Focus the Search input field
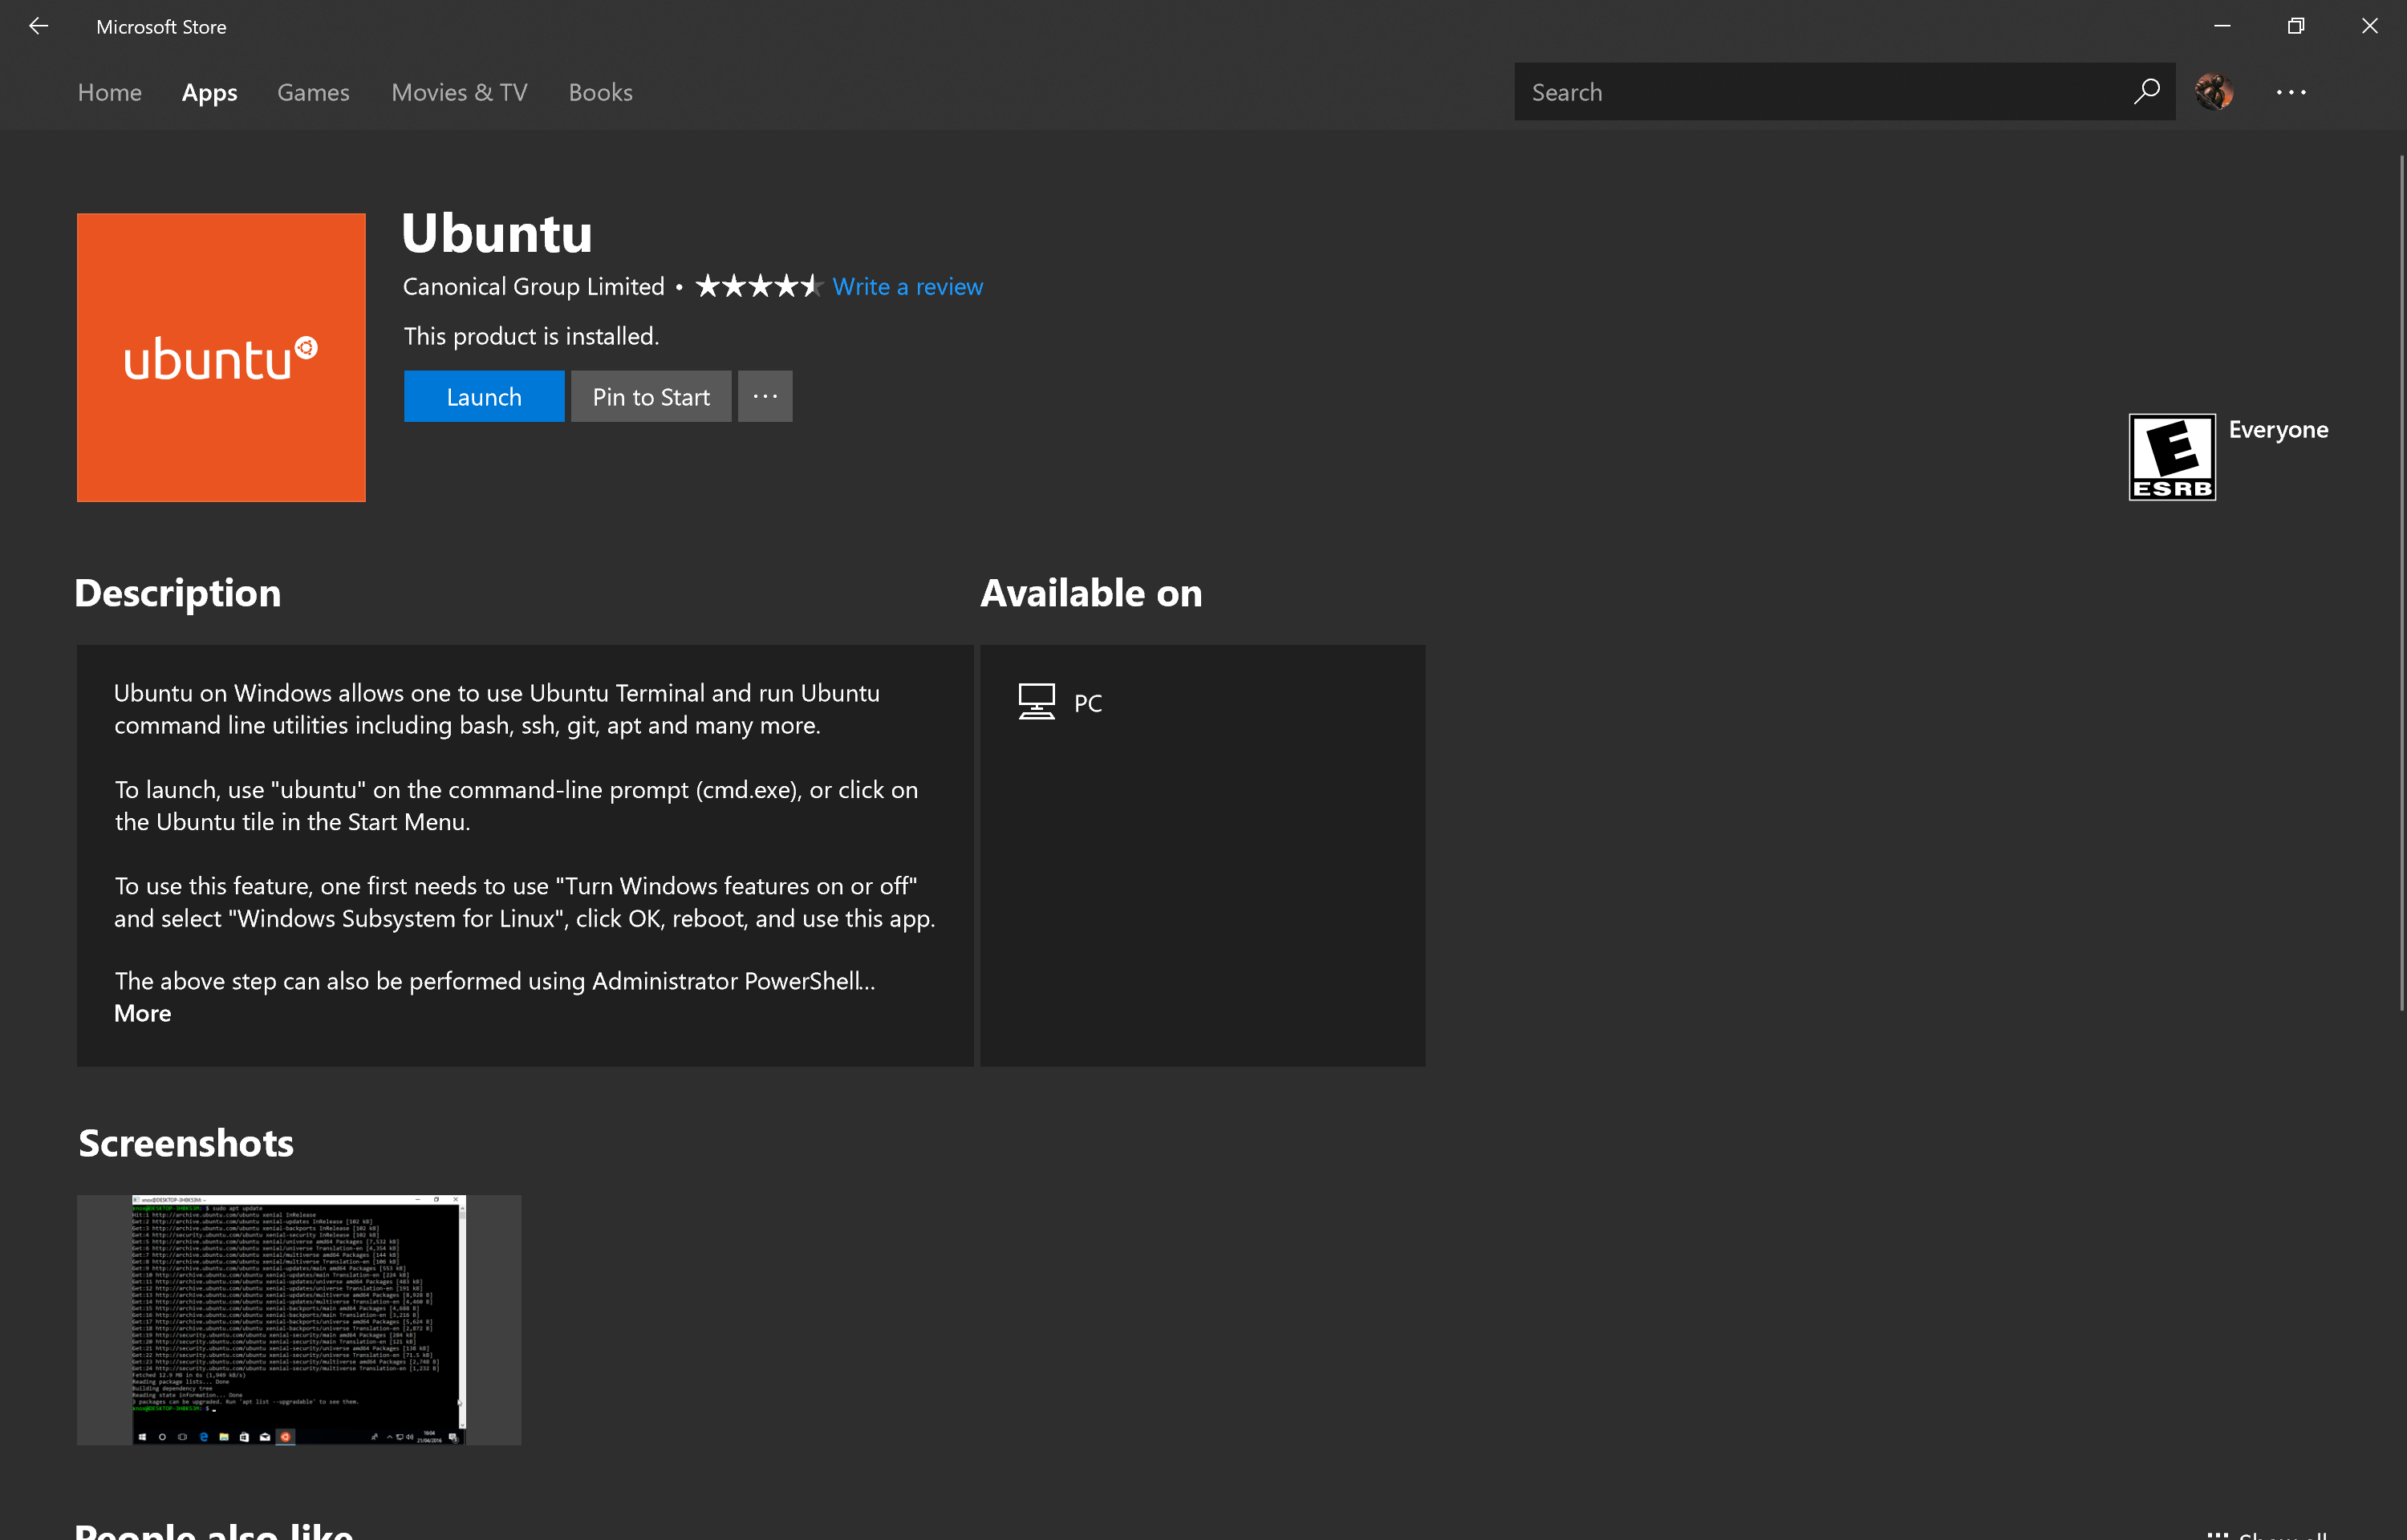The width and height of the screenshot is (2407, 1540). point(1820,92)
